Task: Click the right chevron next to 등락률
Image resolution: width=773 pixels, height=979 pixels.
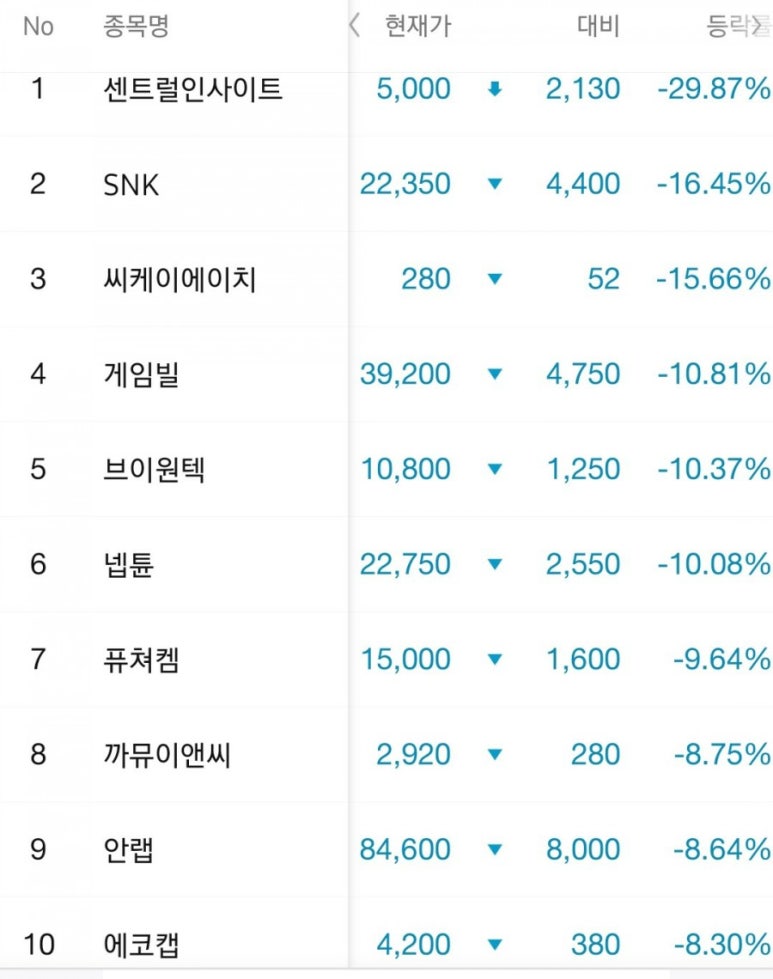Action: click(757, 26)
